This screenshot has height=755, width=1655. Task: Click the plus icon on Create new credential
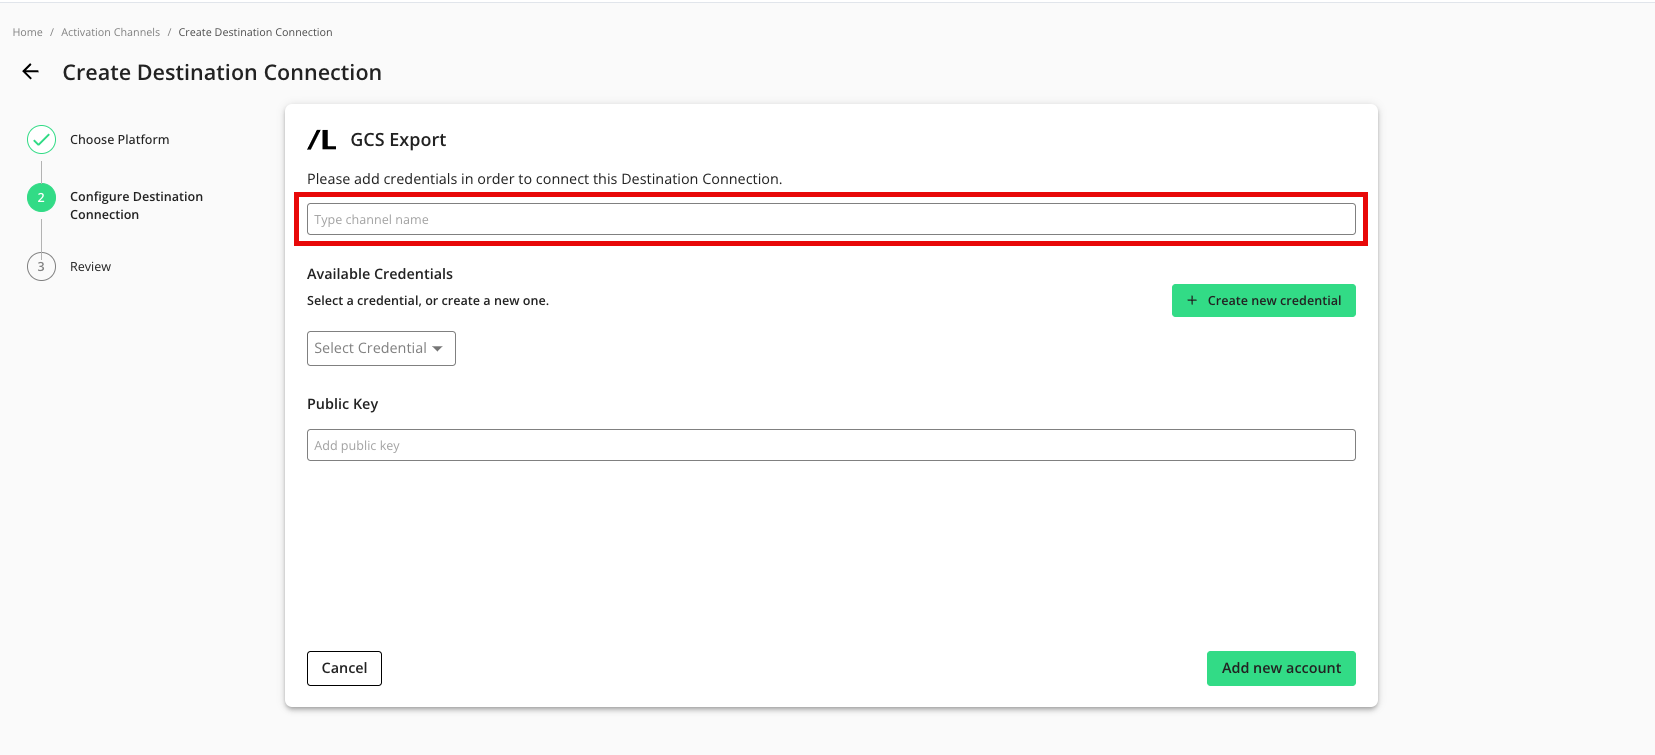click(1191, 301)
